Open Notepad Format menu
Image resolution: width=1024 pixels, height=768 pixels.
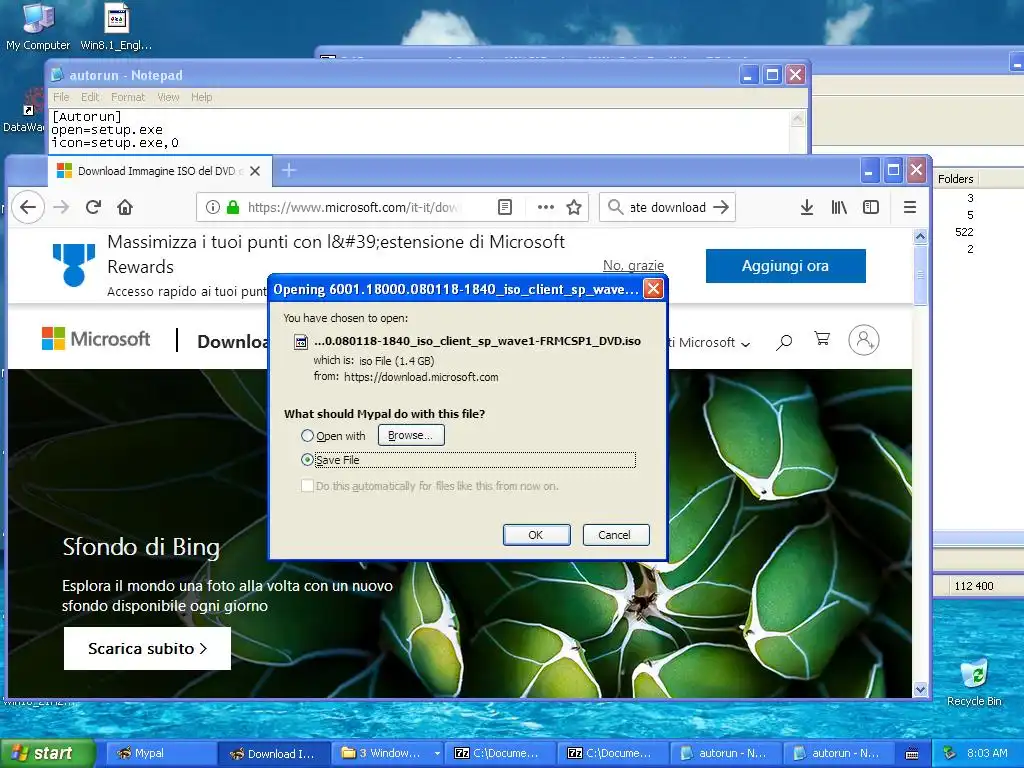[128, 97]
